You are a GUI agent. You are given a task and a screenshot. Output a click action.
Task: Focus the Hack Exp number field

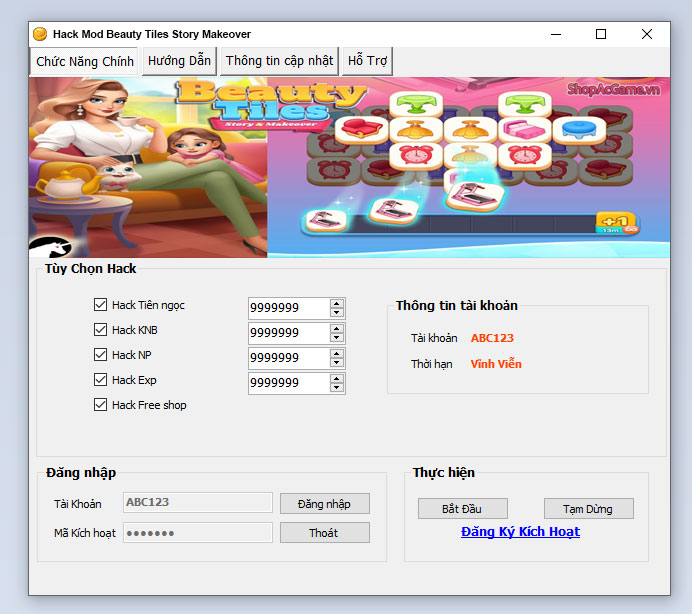tap(289, 383)
